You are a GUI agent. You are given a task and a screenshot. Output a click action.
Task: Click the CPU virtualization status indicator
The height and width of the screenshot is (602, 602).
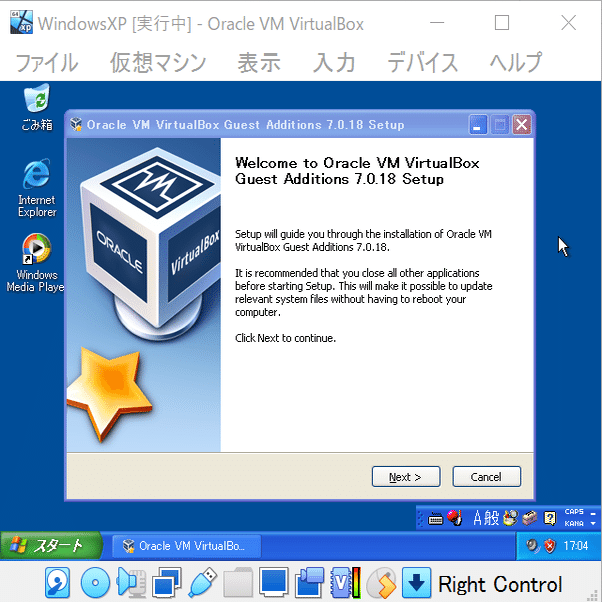click(x=345, y=583)
